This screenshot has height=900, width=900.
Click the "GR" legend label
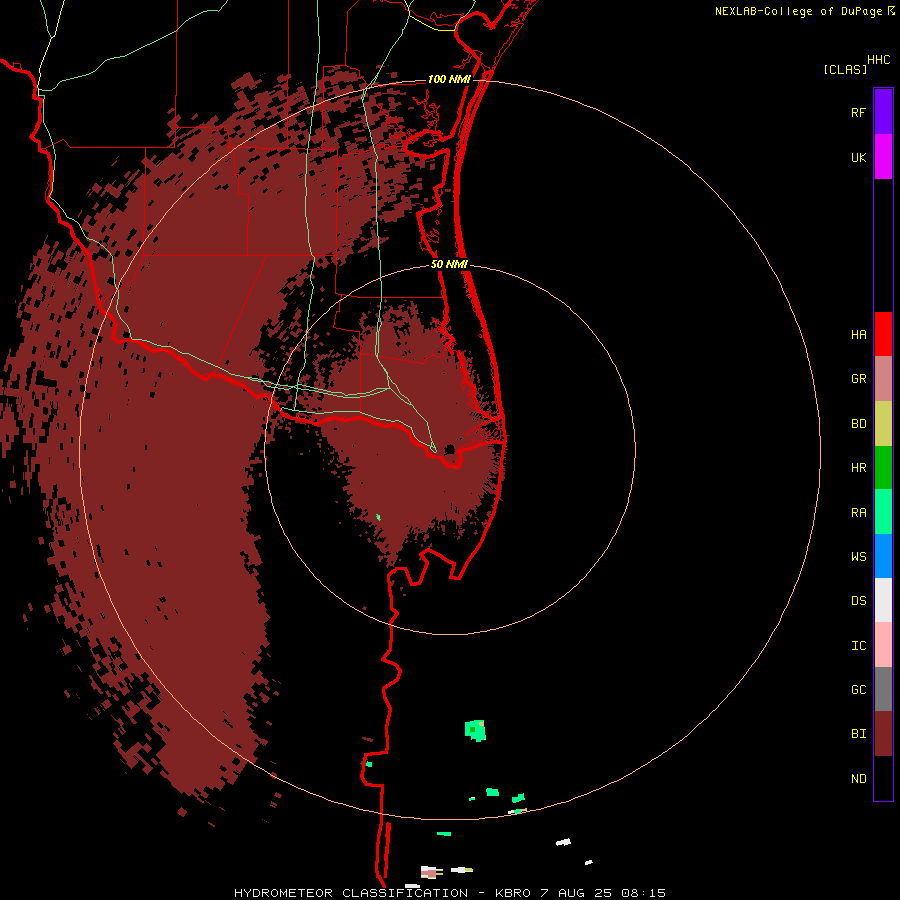tap(858, 378)
